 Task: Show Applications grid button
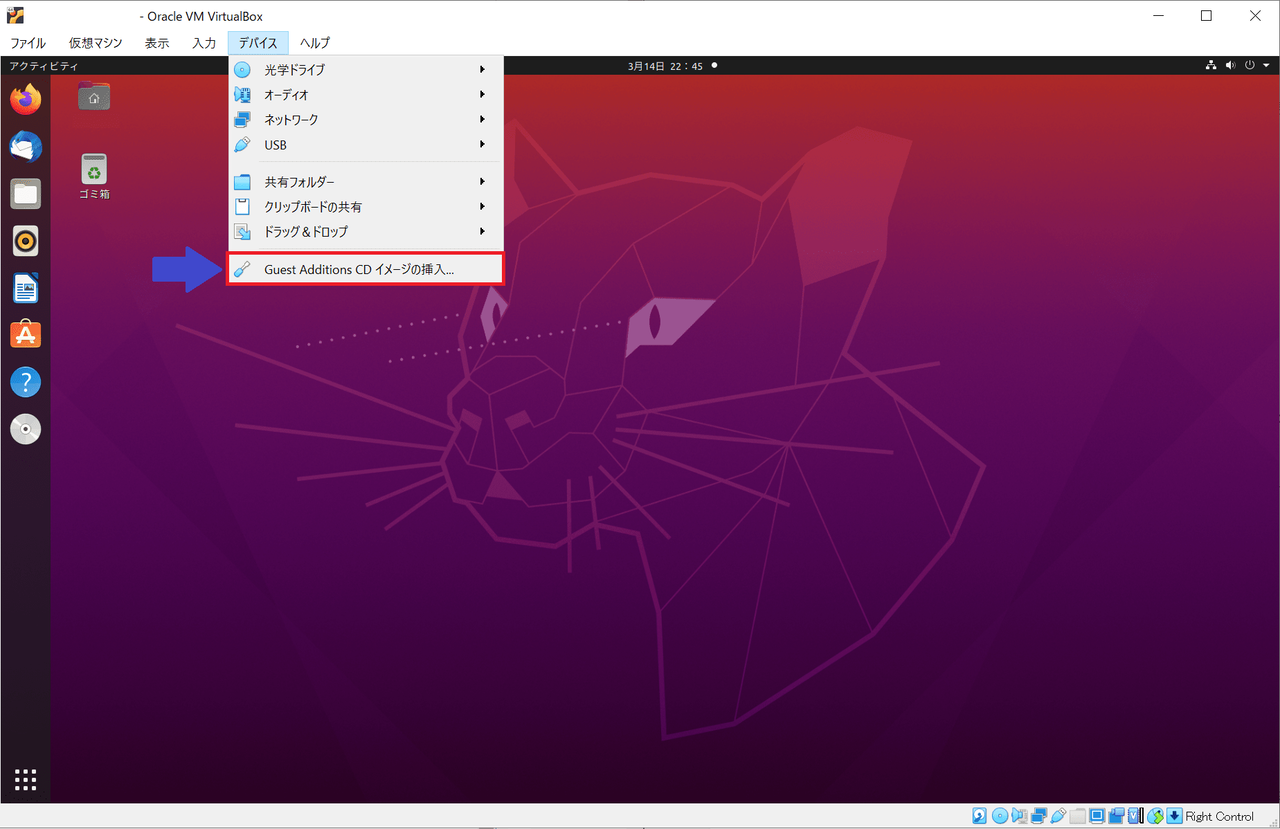click(25, 779)
